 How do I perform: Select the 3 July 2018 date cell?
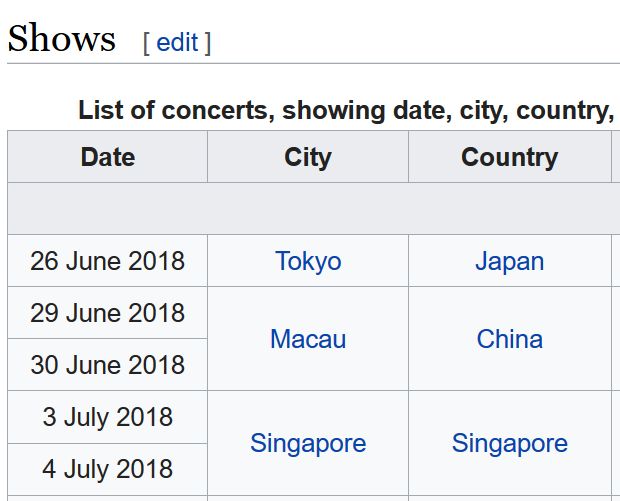point(108,417)
